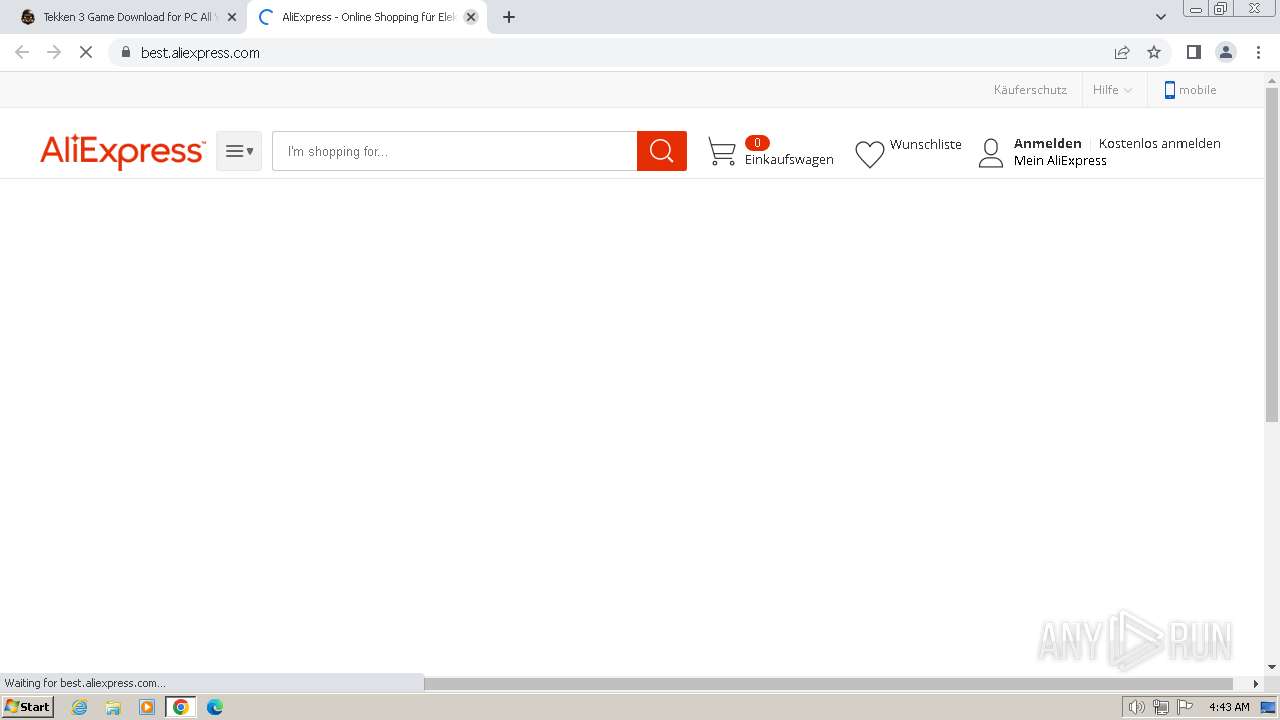
Task: Click the I'm shopping for search field
Action: pyautogui.click(x=455, y=151)
